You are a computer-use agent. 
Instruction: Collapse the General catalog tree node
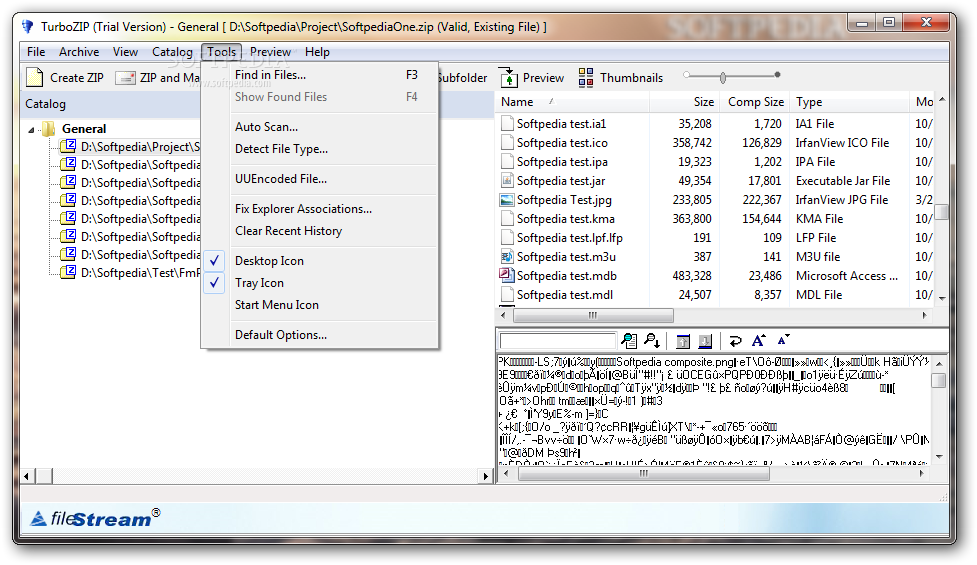click(31, 130)
